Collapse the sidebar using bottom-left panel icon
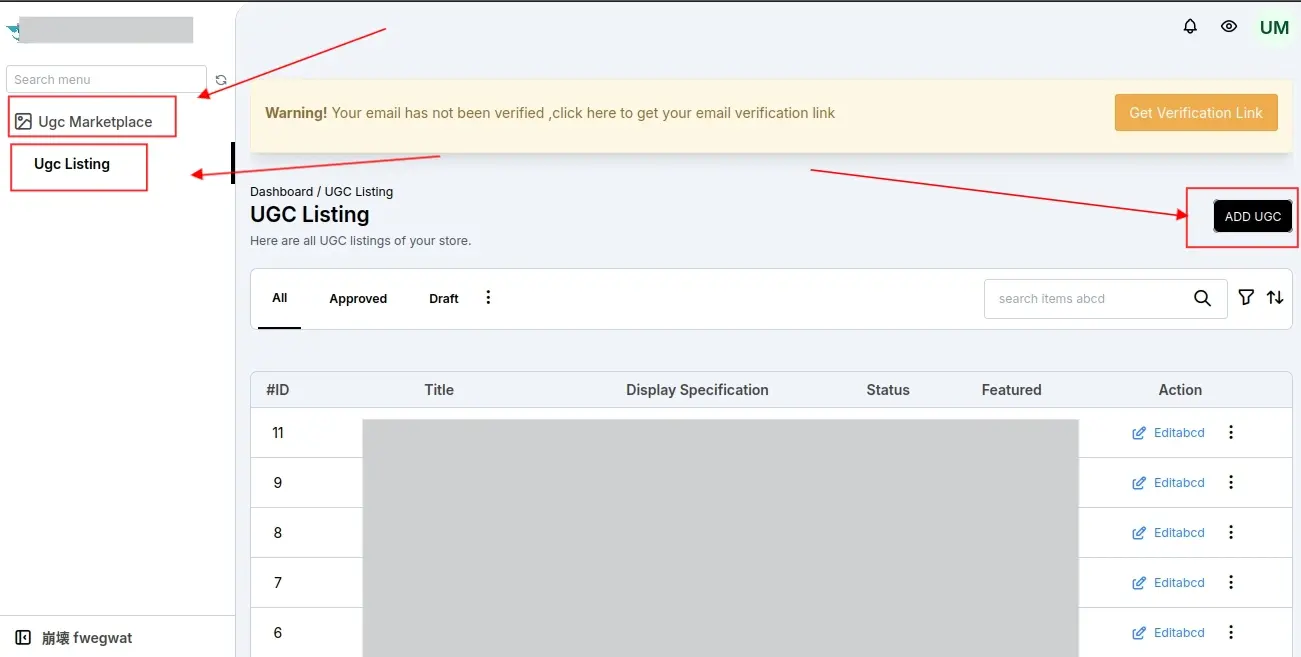The width and height of the screenshot is (1301, 657). coord(23,637)
